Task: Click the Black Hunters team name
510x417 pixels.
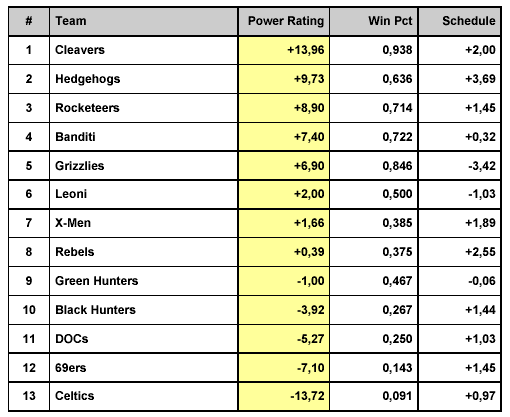Action: coord(96,310)
